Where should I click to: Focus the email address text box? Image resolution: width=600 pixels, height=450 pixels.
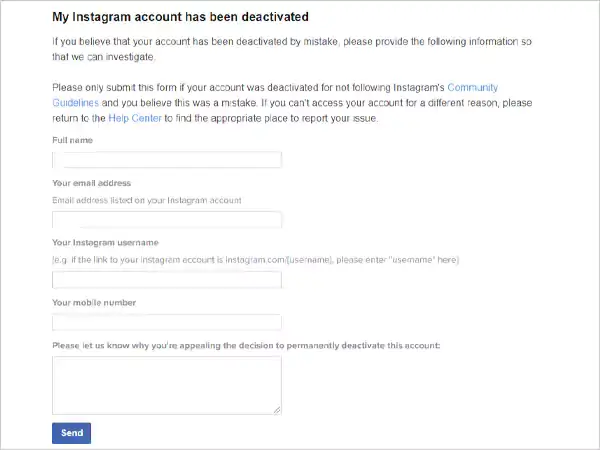167,220
